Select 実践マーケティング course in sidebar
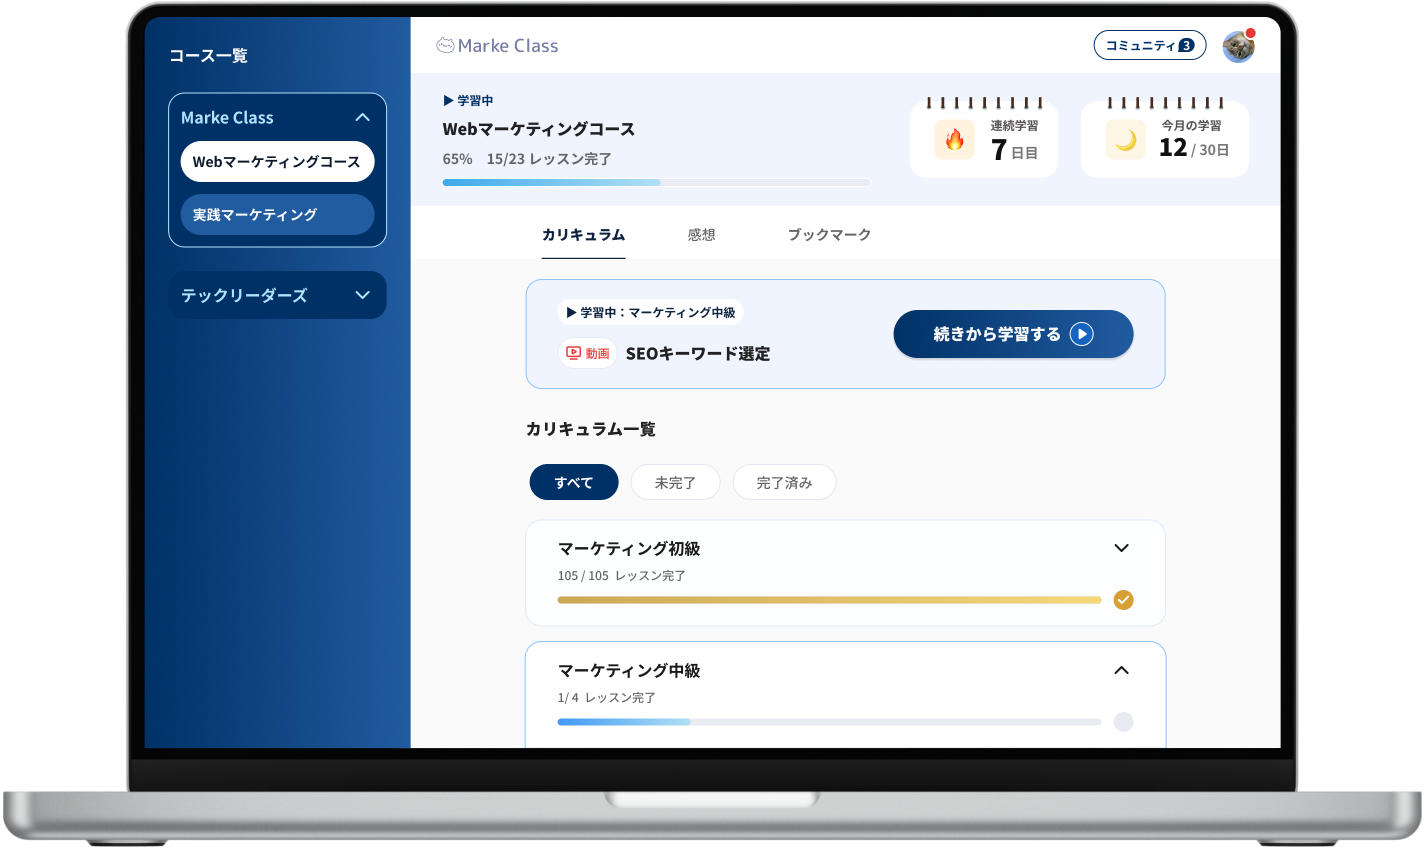1425x848 pixels. (277, 215)
